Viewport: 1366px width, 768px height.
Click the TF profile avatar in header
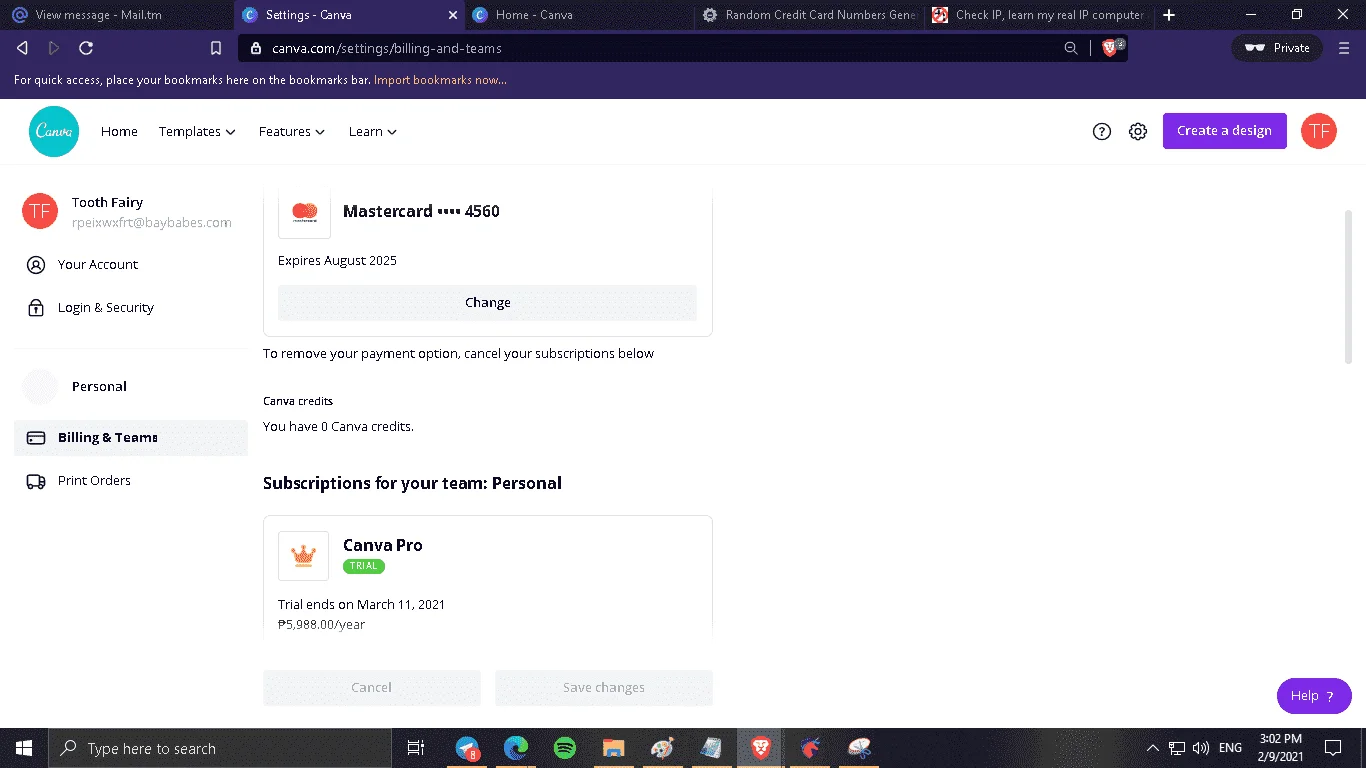tap(1319, 131)
